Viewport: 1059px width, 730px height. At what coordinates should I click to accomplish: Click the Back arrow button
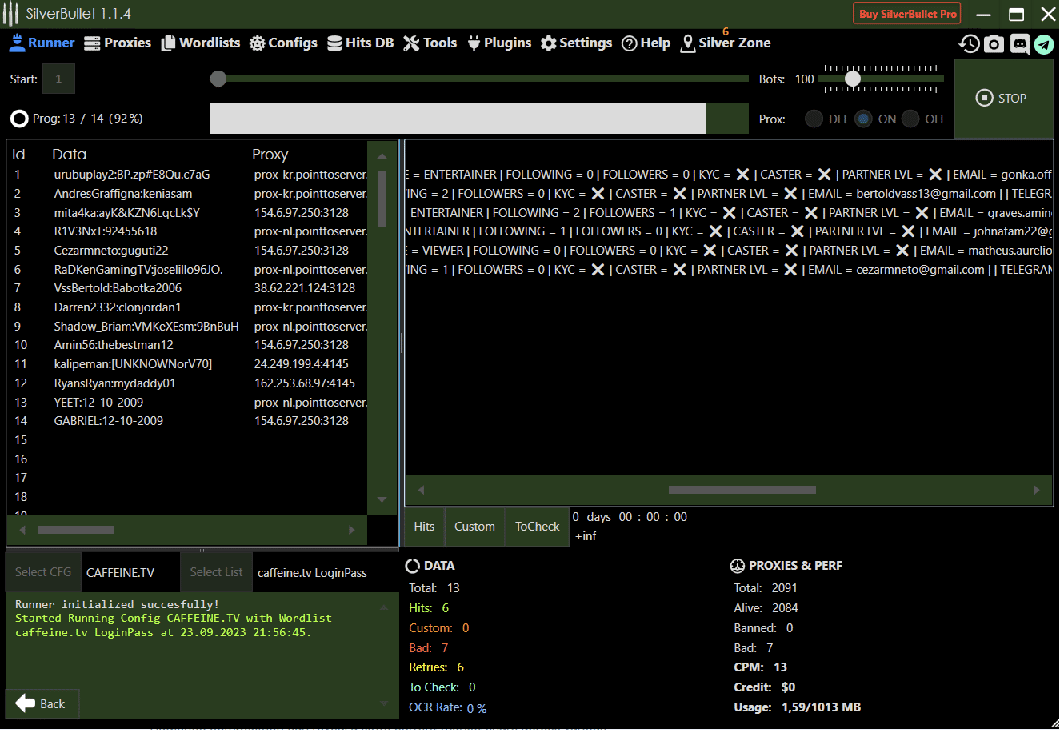pos(42,703)
